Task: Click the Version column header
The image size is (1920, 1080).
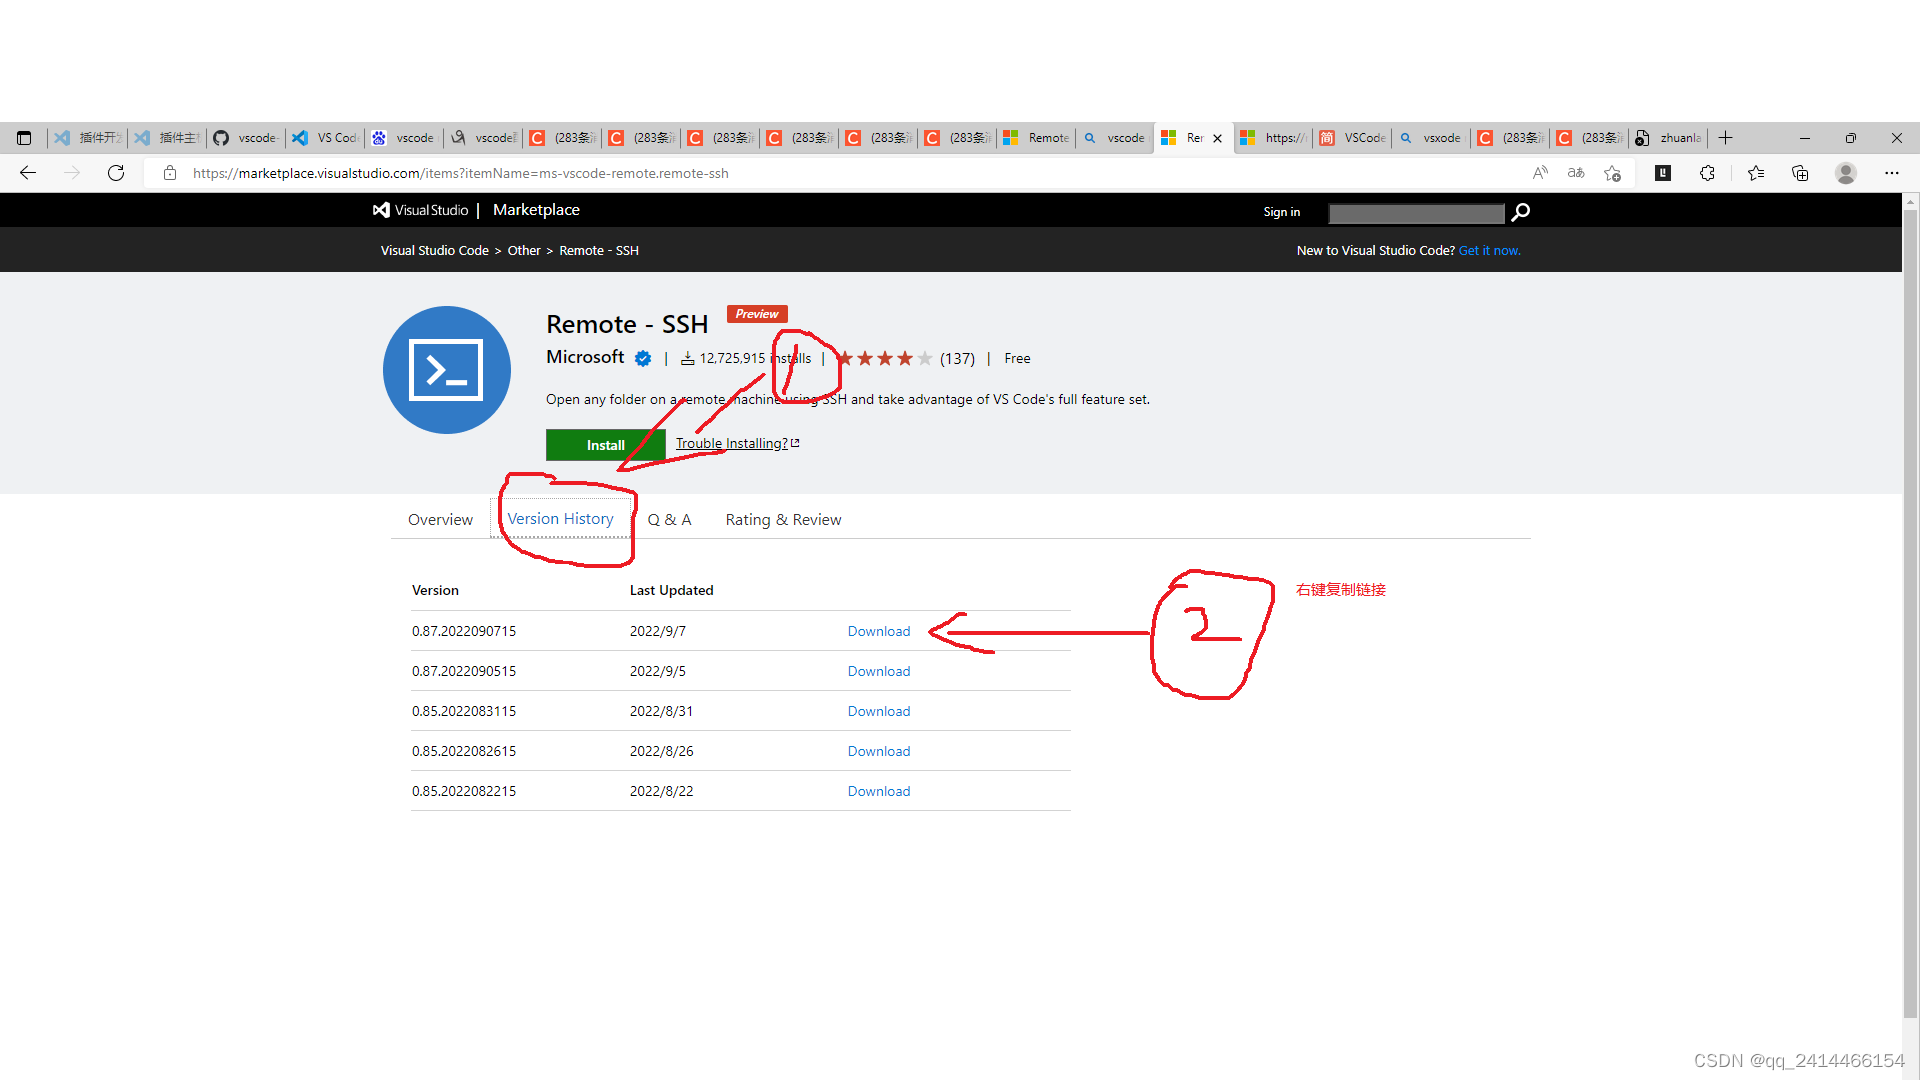Action: 435,590
